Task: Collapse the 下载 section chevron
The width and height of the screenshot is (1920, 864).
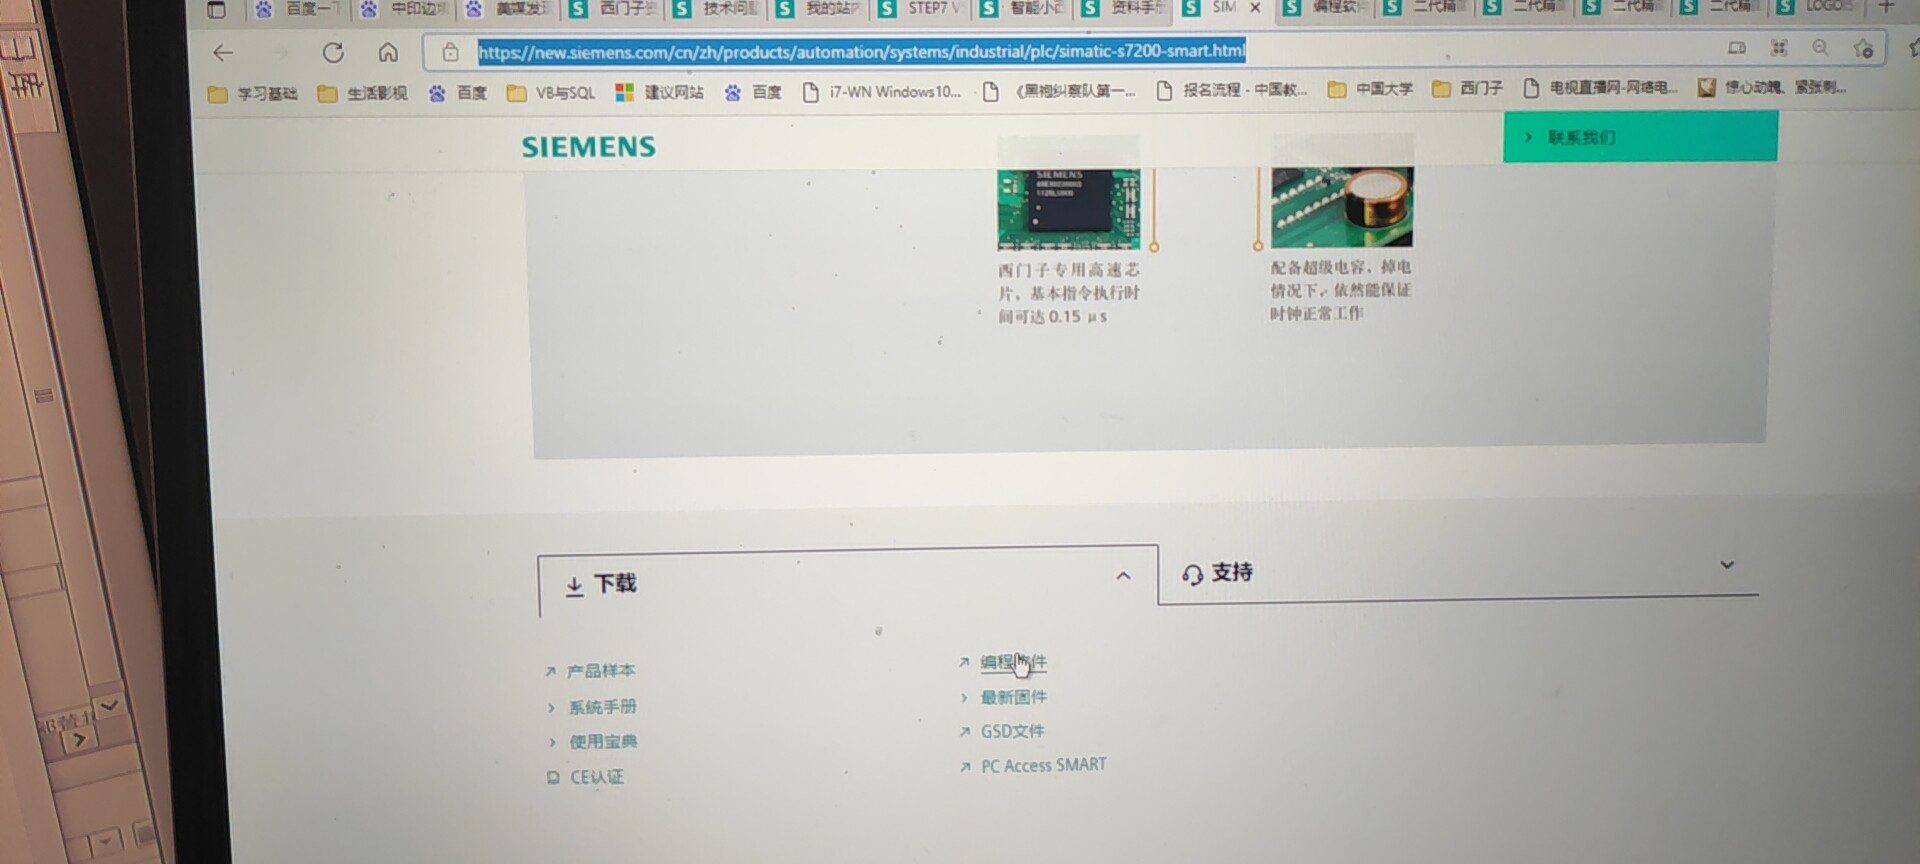Action: [1123, 576]
